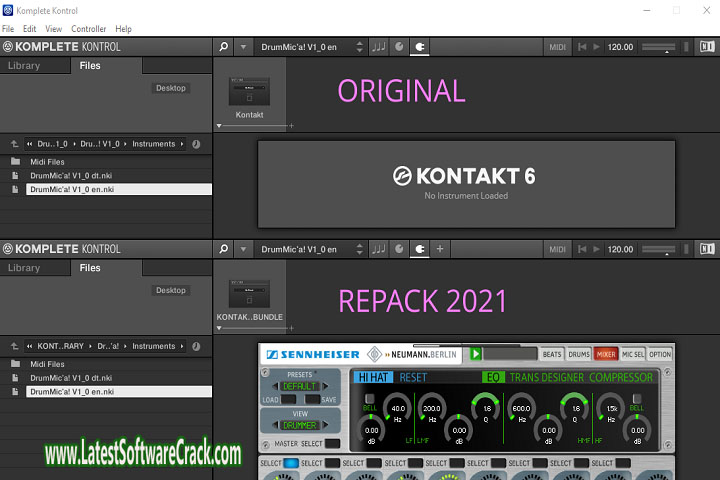Toggle MIDI in the REPACK 2021 instance header
The height and width of the screenshot is (480, 720).
[557, 249]
